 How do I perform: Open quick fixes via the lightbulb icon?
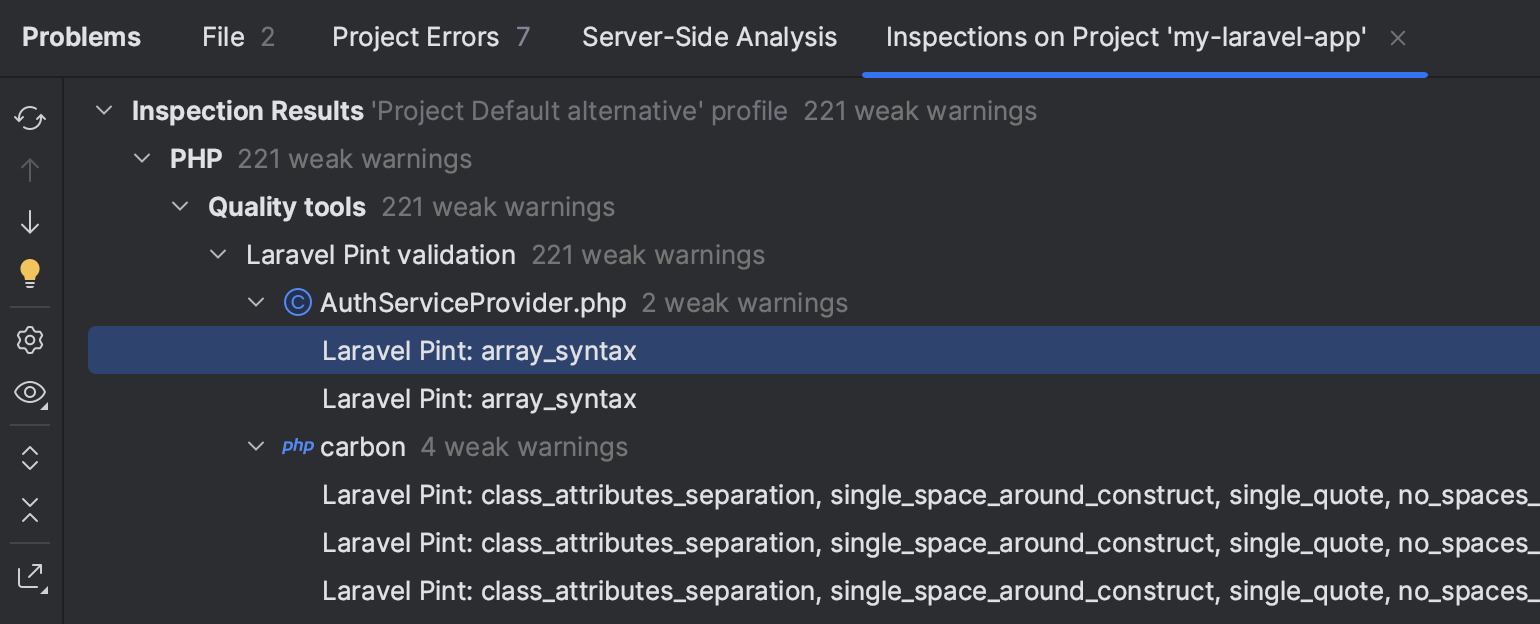[29, 271]
